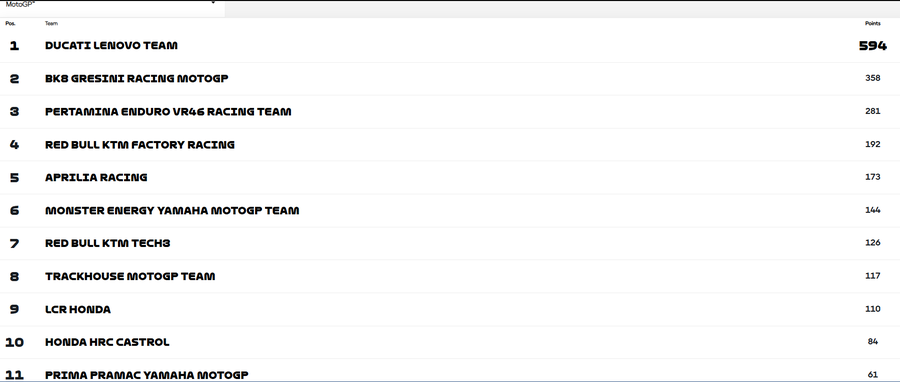Click Ducati's 594 points value
900x382 pixels.
[x=872, y=46]
